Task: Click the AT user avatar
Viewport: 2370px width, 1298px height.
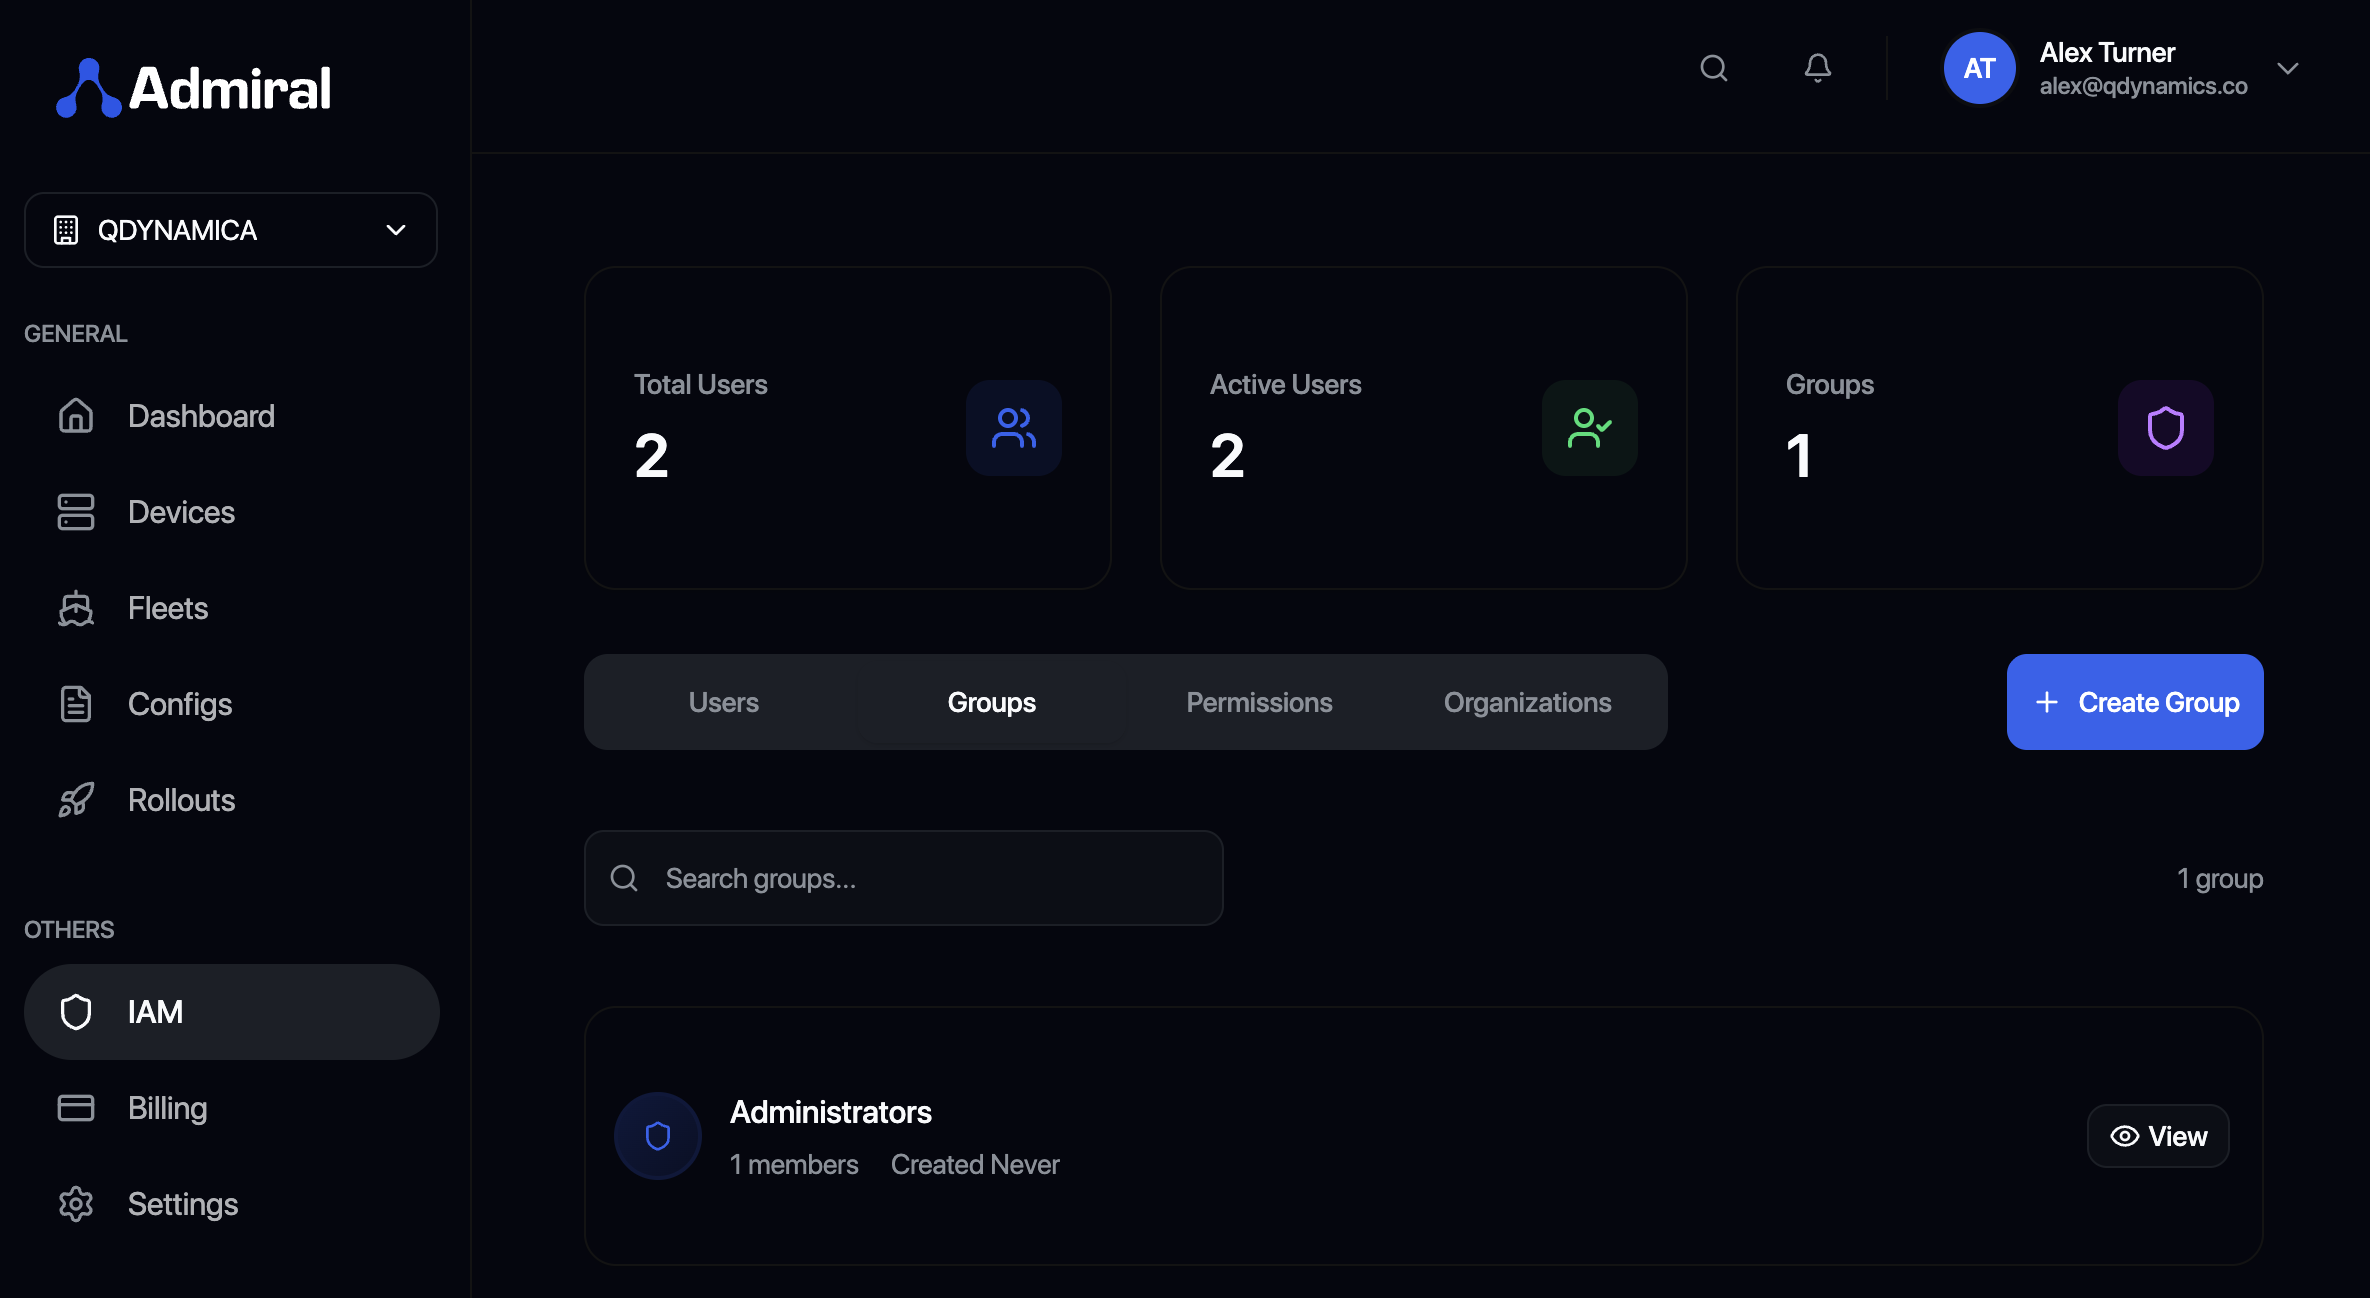Action: point(1979,68)
